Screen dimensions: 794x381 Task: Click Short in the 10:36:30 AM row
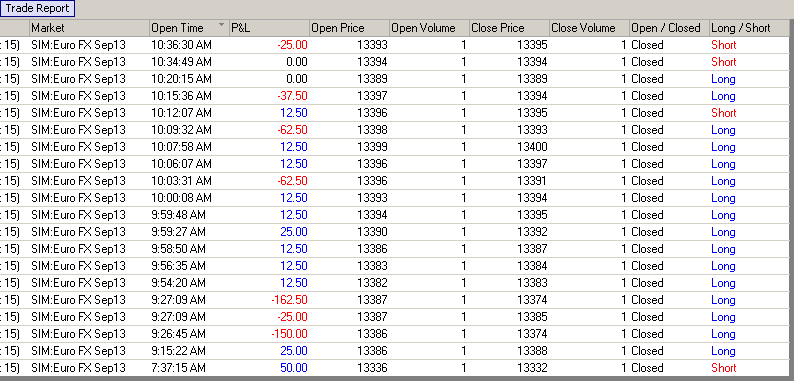(x=724, y=45)
